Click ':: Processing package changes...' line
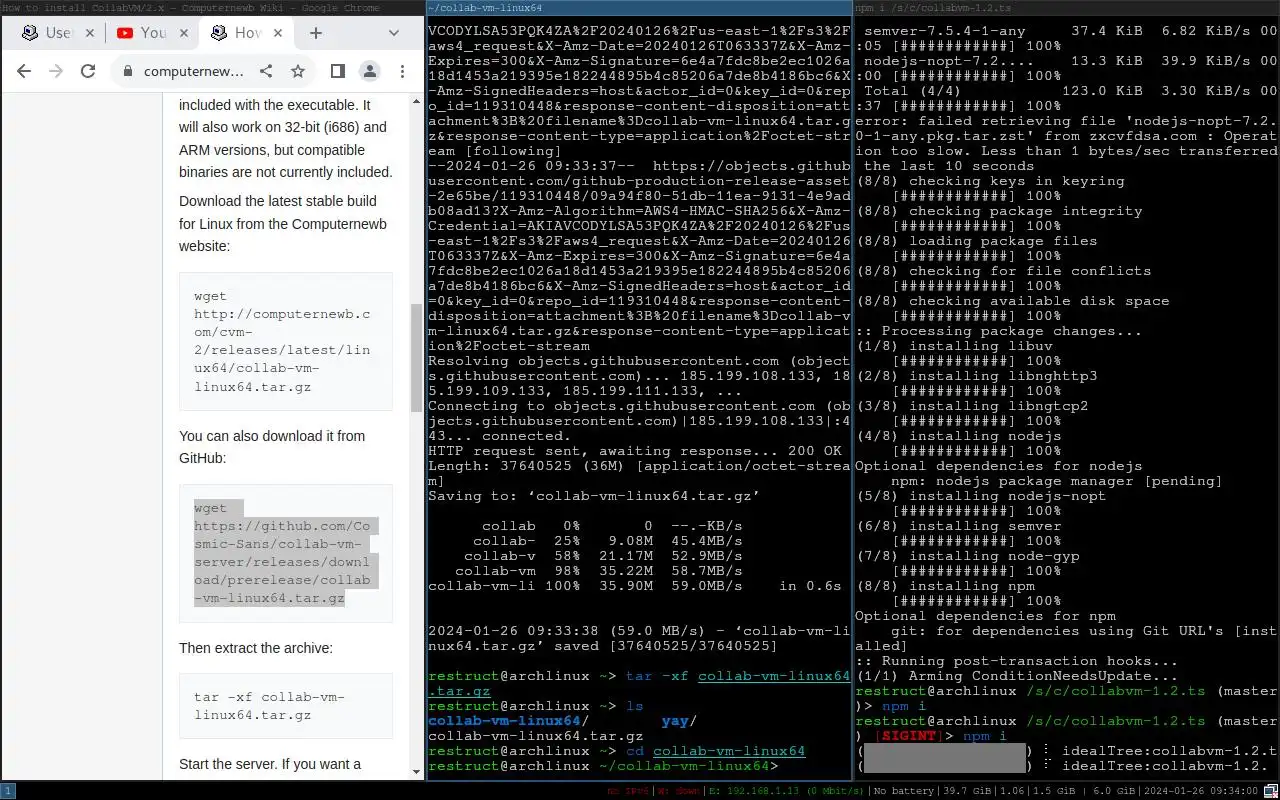 point(999,331)
